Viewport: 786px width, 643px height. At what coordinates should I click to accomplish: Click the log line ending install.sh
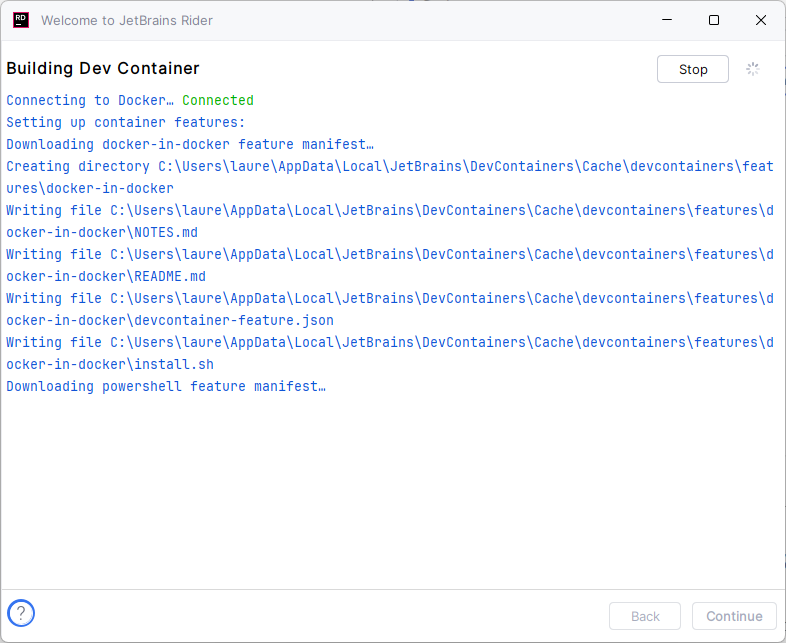point(389,353)
